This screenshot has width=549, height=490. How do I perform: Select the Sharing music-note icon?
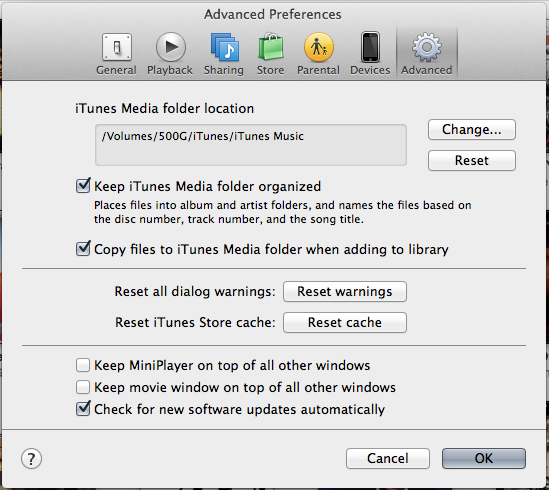pos(224,47)
